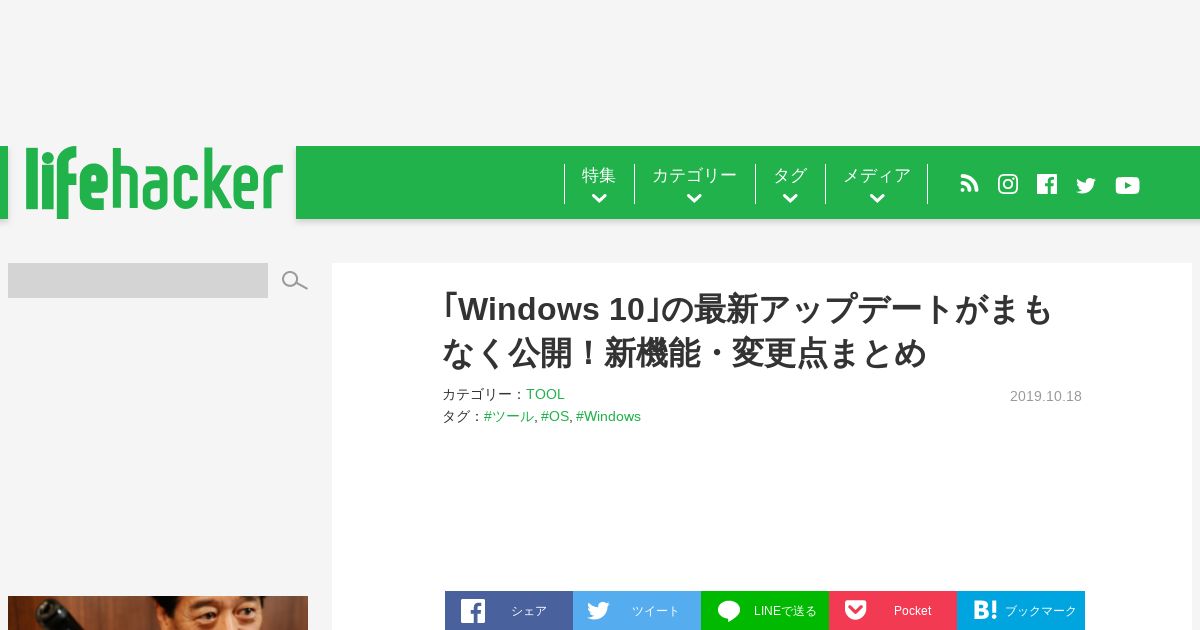Image resolution: width=1200 pixels, height=630 pixels.
Task: Open the RSS feed icon
Action: coord(969,184)
